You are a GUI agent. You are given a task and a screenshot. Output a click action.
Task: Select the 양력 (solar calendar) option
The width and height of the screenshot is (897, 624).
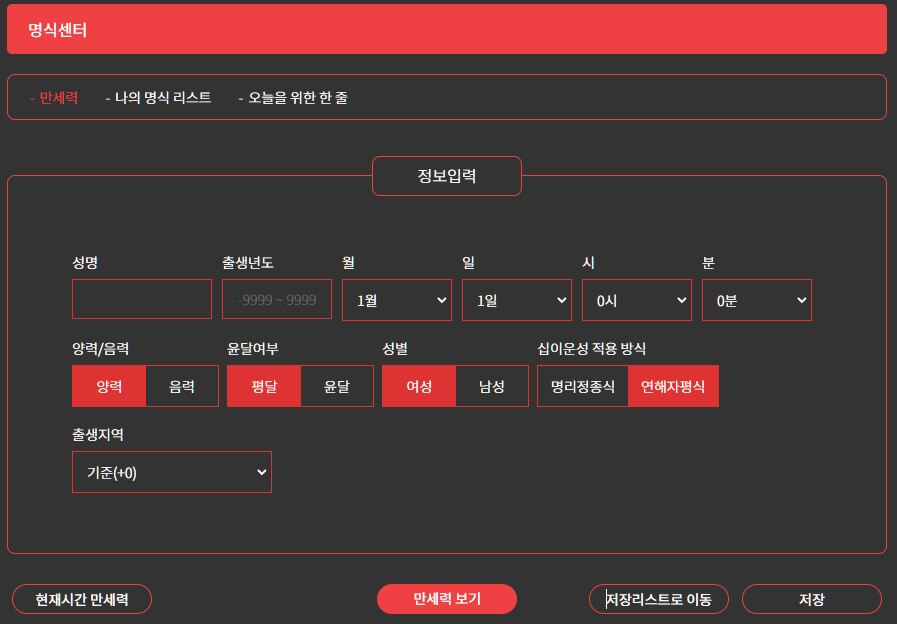pos(109,386)
